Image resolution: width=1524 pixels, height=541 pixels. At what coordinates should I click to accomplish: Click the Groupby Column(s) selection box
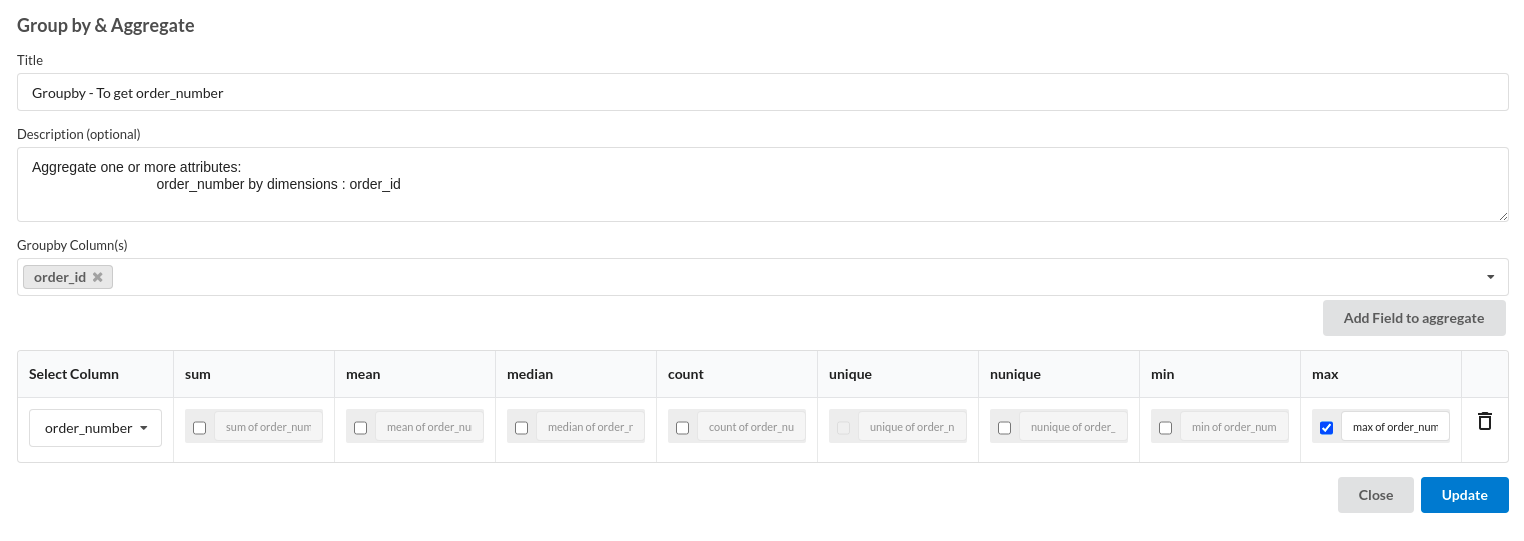(x=763, y=277)
